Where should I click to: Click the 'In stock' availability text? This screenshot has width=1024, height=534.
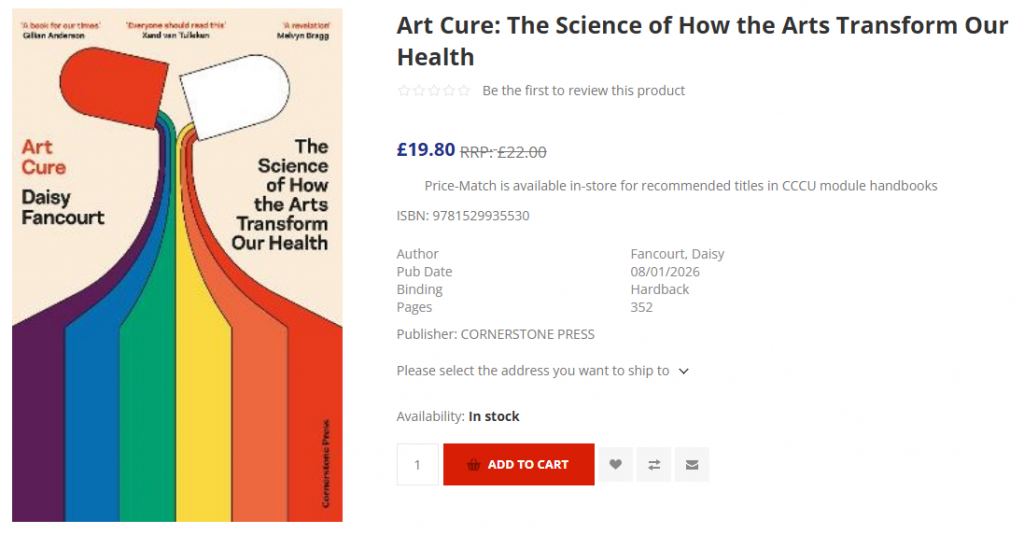click(x=494, y=417)
